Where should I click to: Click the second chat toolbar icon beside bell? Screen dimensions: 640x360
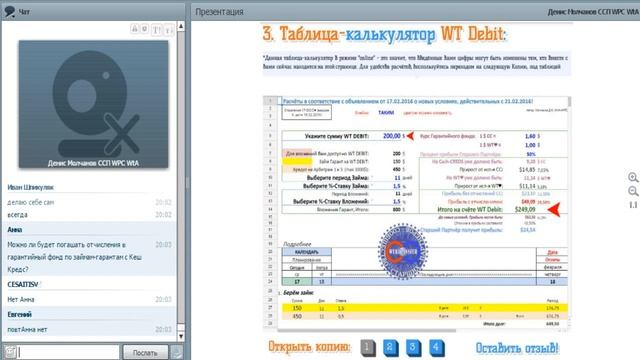144,29
